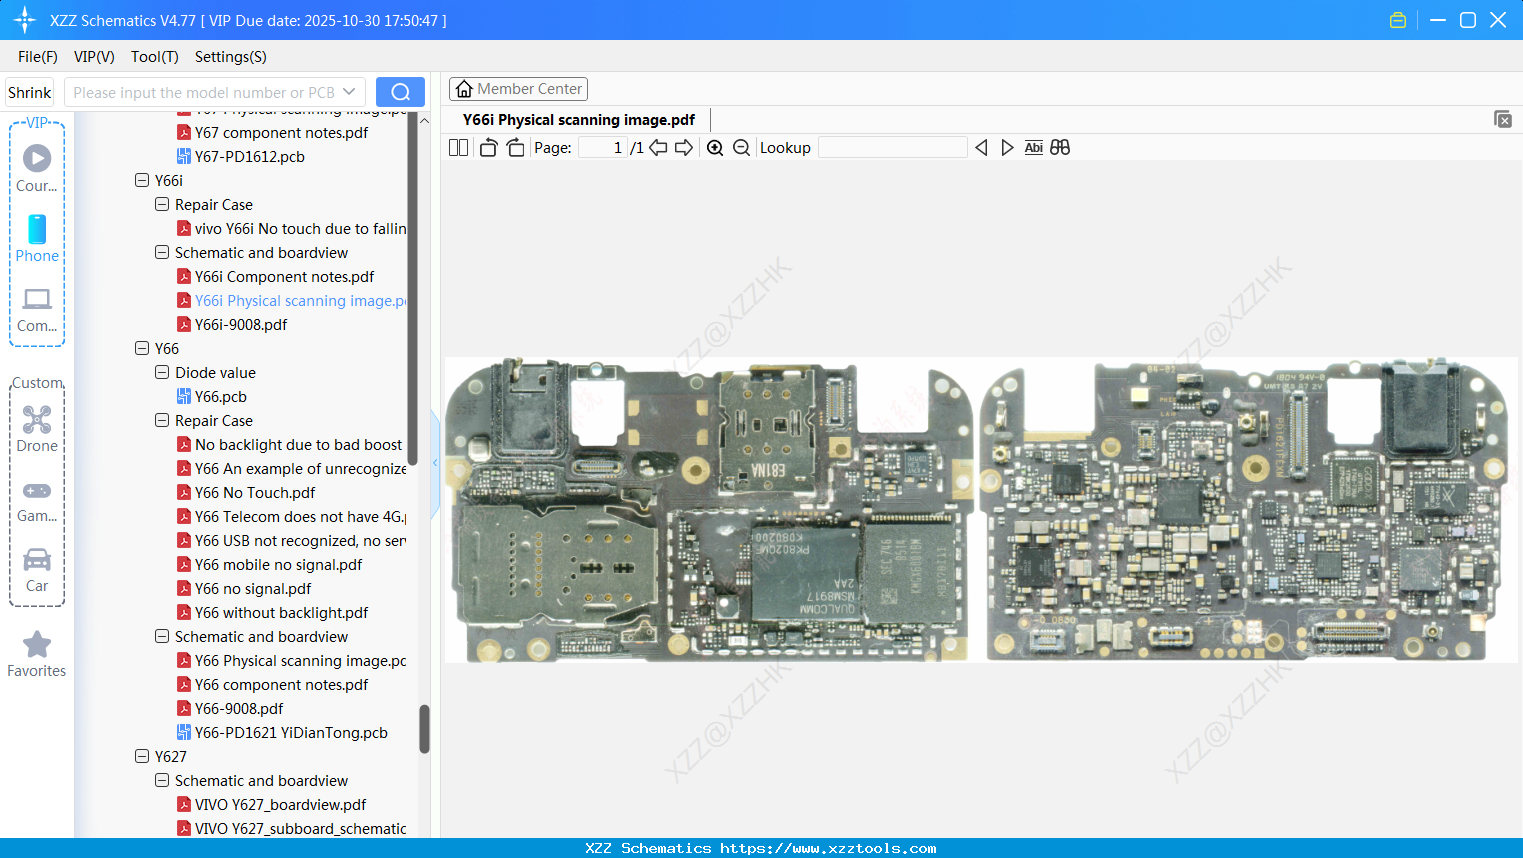The width and height of the screenshot is (1523, 858).
Task: Switch to the Y66i Physical scanning image tab
Action: (578, 119)
